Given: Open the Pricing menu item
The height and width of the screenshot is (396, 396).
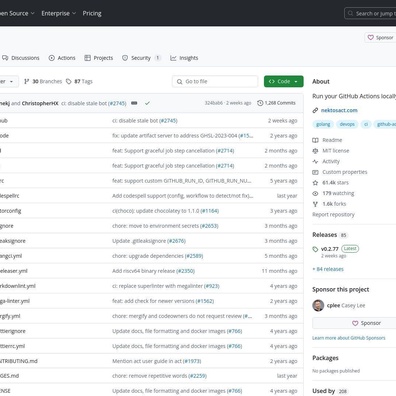Looking at the screenshot, I should click(x=92, y=13).
